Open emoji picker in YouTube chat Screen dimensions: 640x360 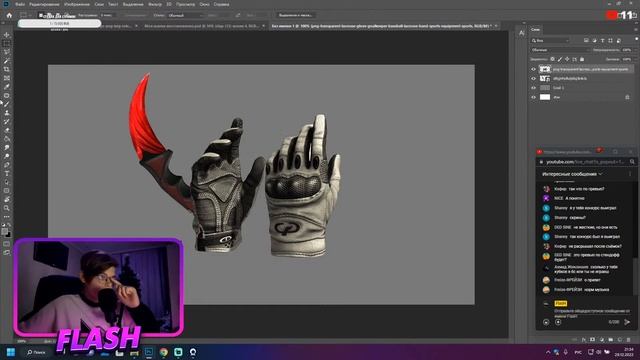[x=546, y=322]
